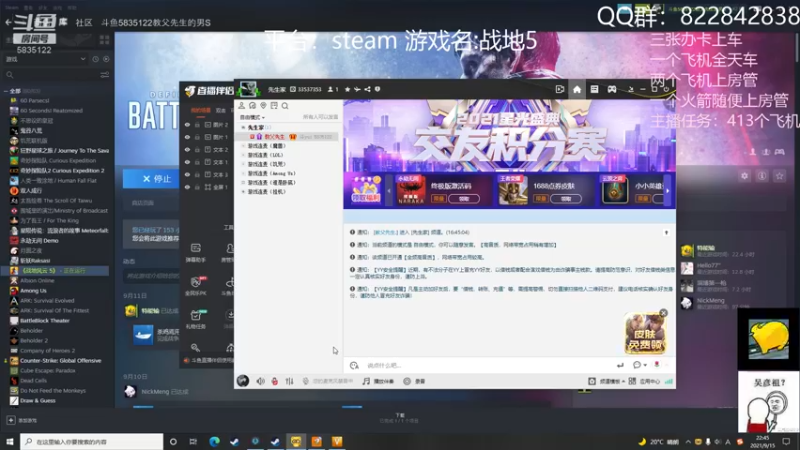This screenshot has height=450, width=800.
Task: Toggle visibility eye for 图片 2 source
Action: (x=187, y=124)
